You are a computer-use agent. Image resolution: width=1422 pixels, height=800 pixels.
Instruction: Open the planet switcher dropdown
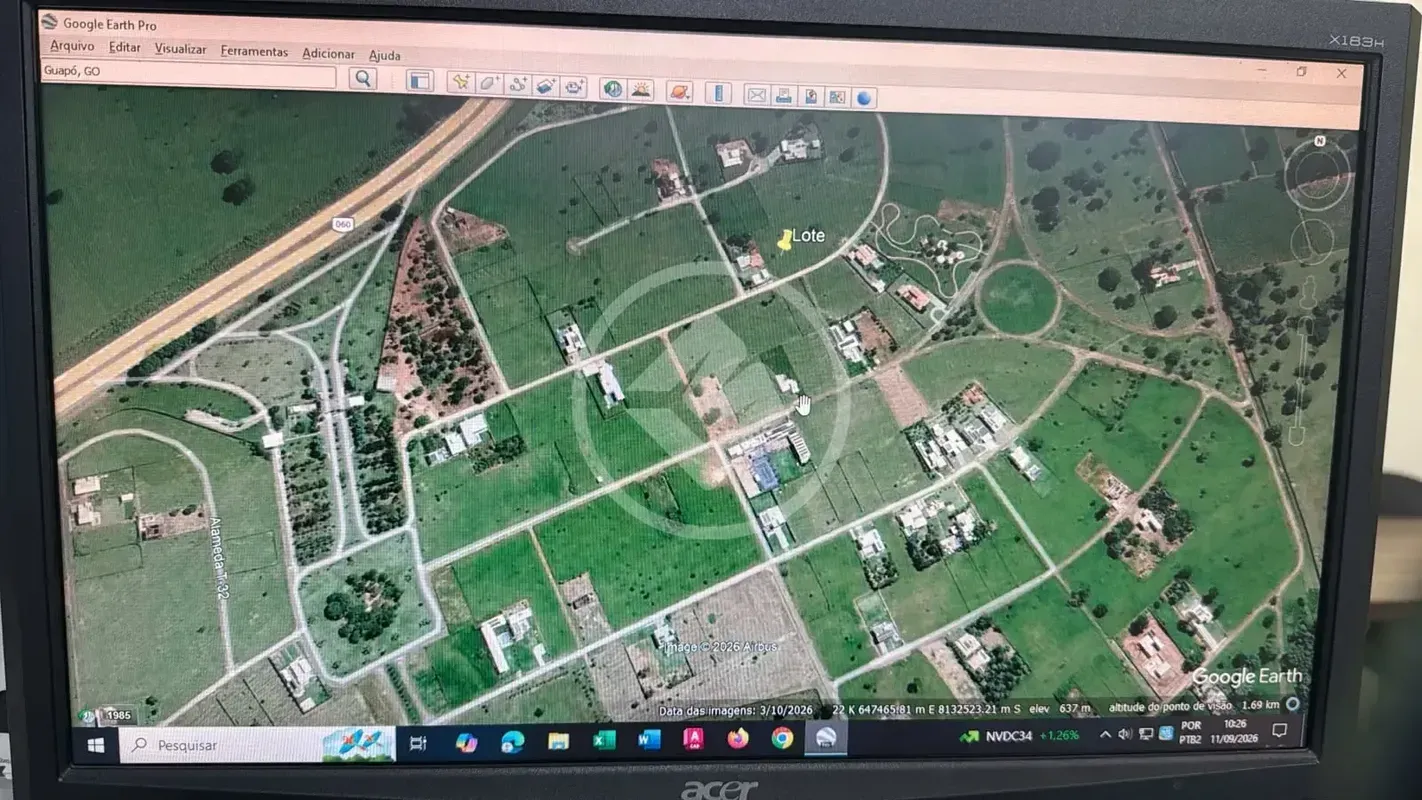679,91
